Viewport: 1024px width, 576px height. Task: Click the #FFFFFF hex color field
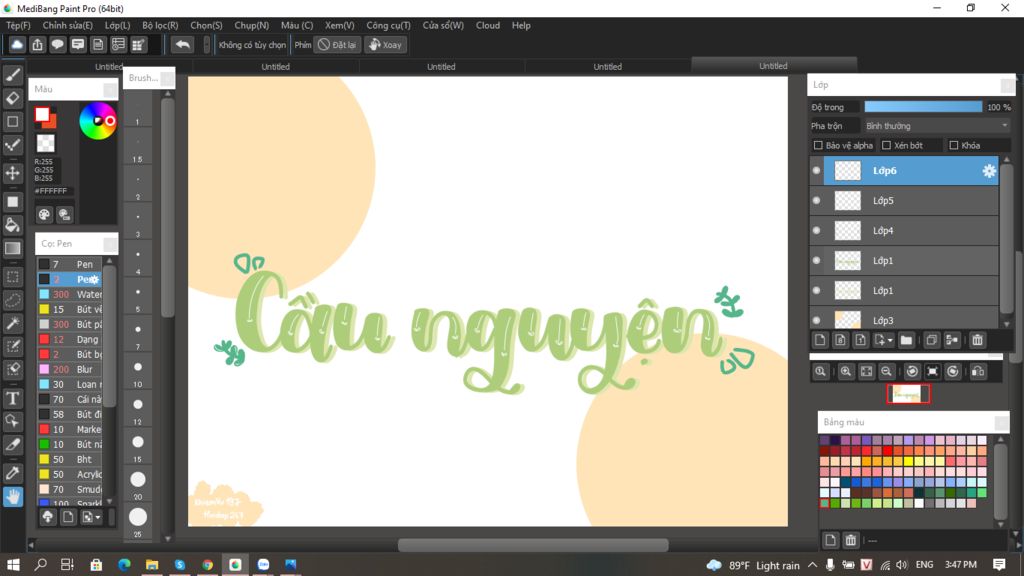pos(53,191)
